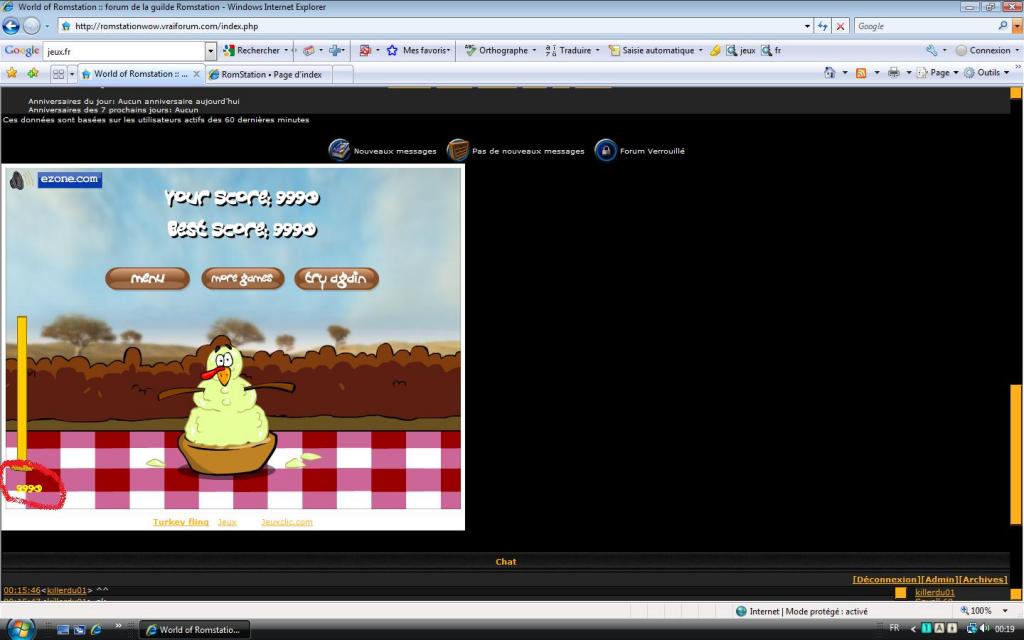
Task: Expand the Google toolbar search box dropdown
Action: [x=210, y=51]
